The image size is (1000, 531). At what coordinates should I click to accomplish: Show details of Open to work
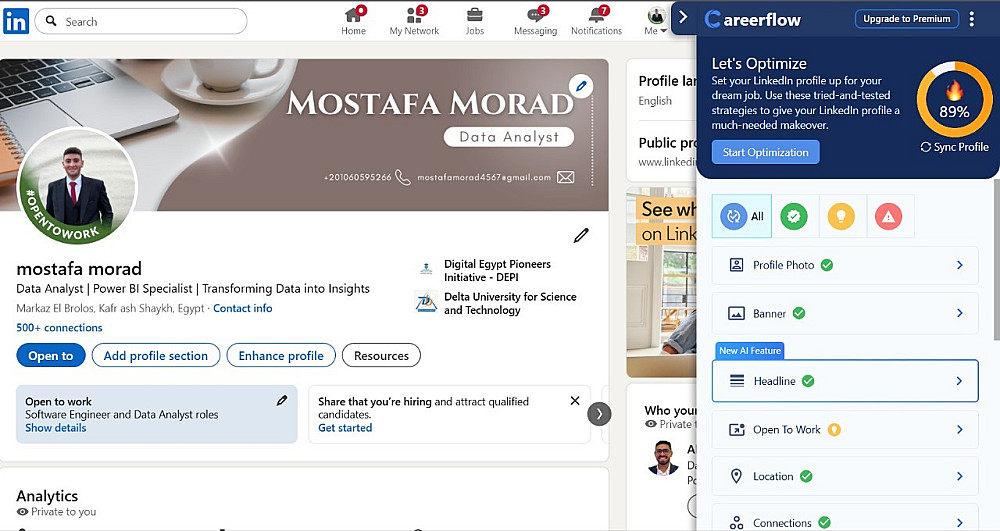coord(55,428)
